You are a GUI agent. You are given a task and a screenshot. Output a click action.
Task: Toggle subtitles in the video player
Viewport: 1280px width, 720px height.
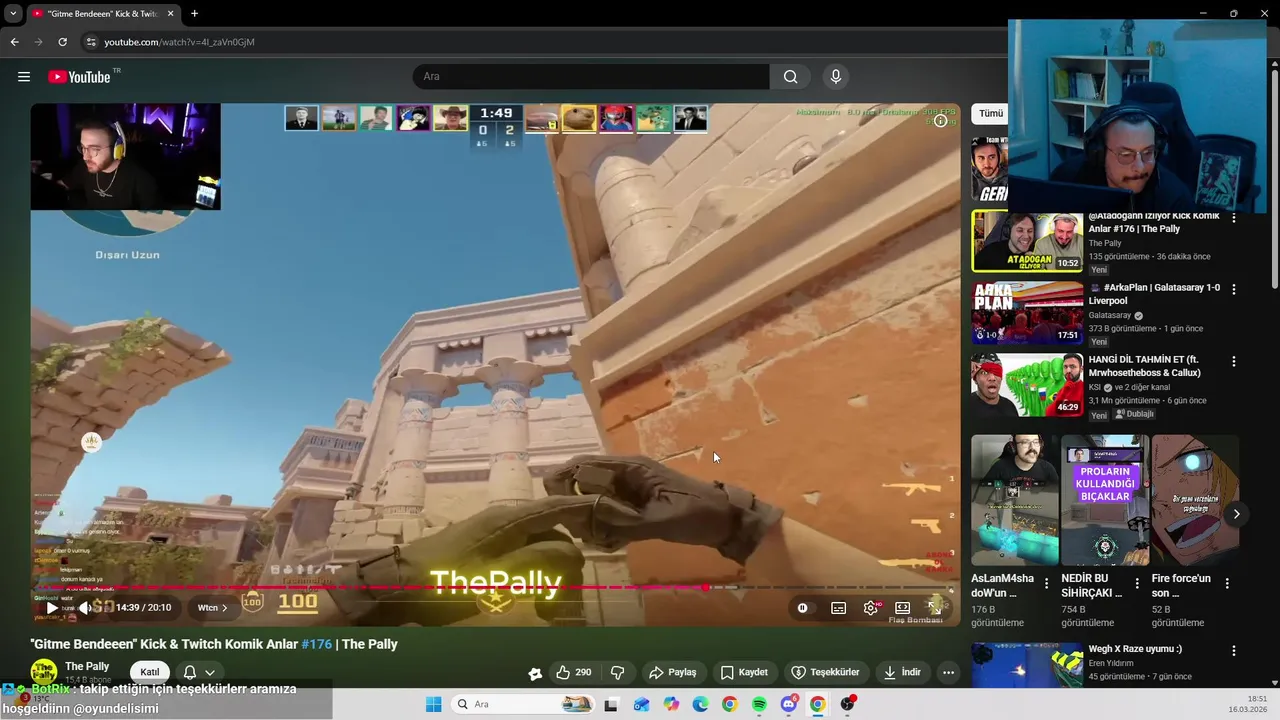839,607
